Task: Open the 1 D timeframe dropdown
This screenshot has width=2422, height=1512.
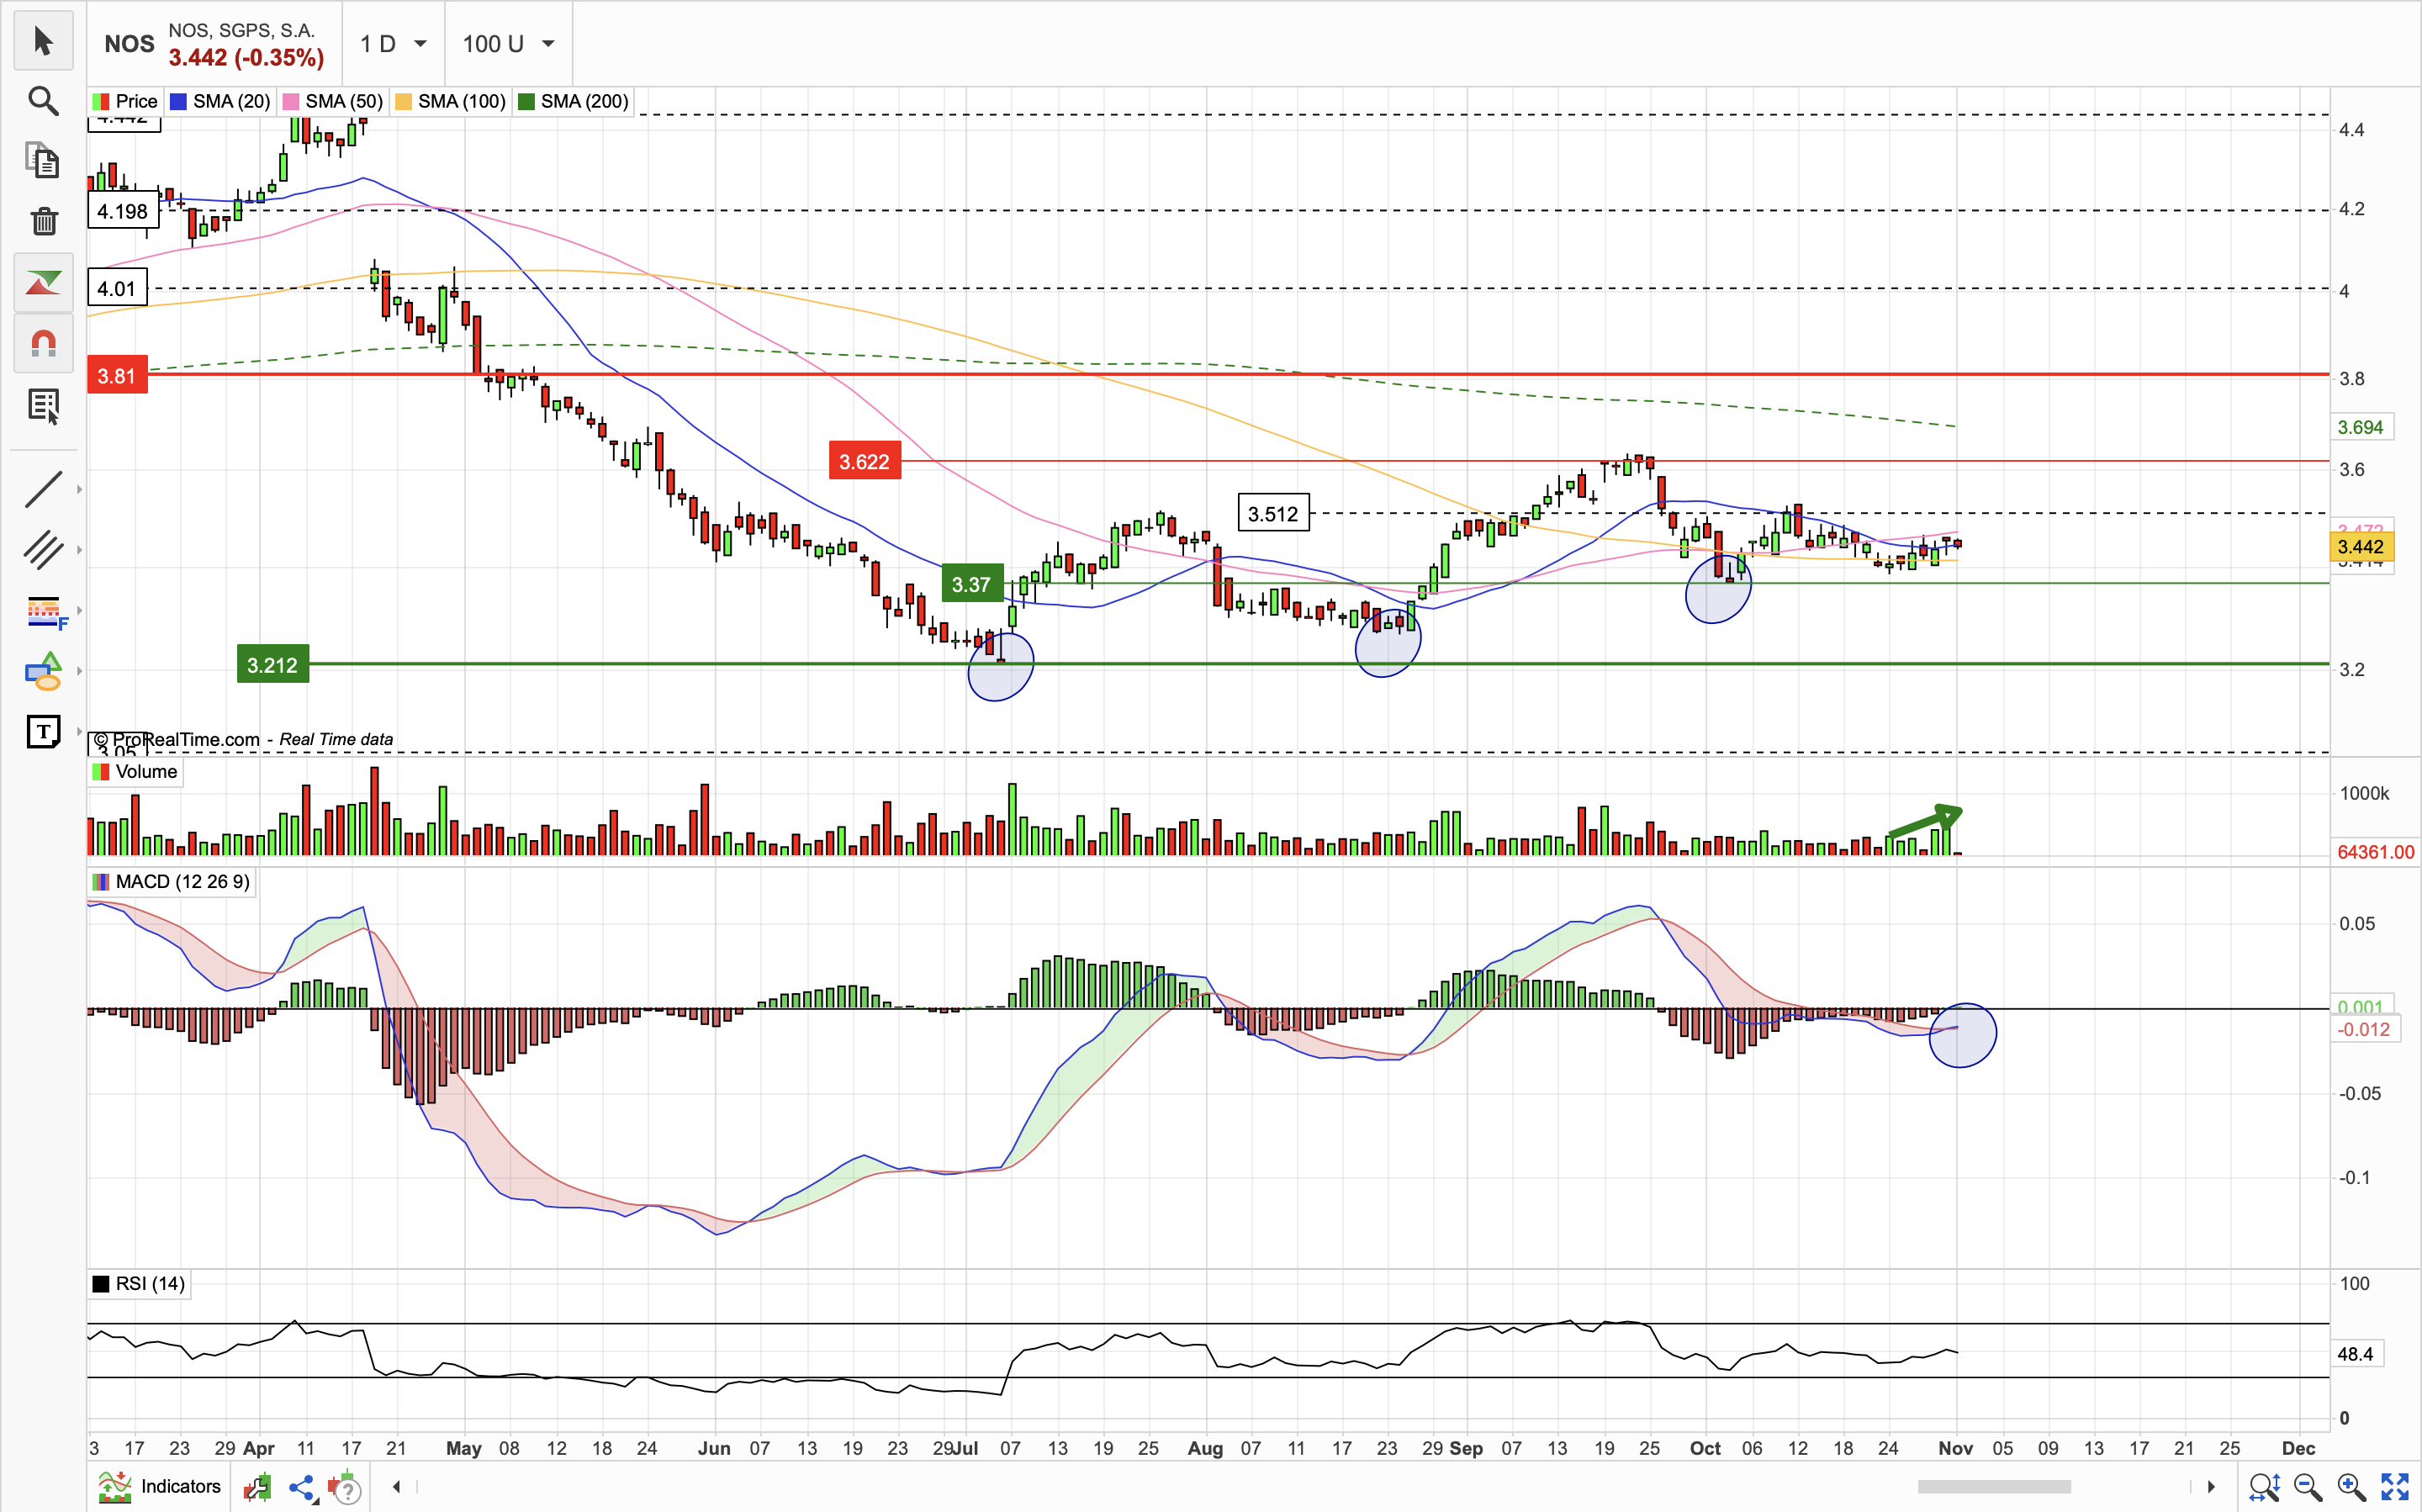Action: click(393, 44)
